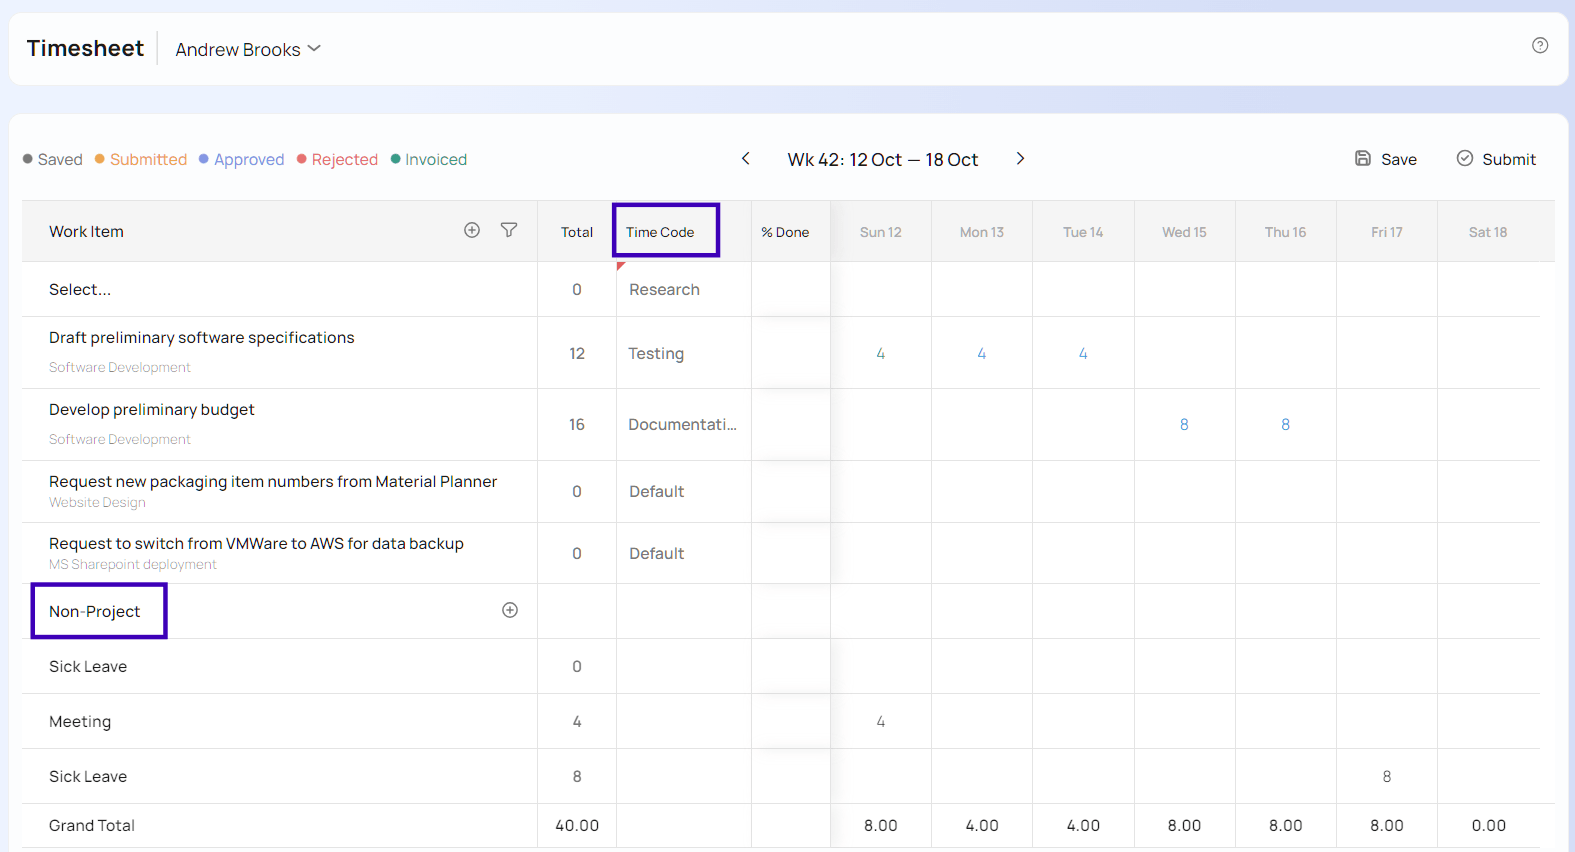Click the Save disk icon
The height and width of the screenshot is (852, 1575).
1363,158
